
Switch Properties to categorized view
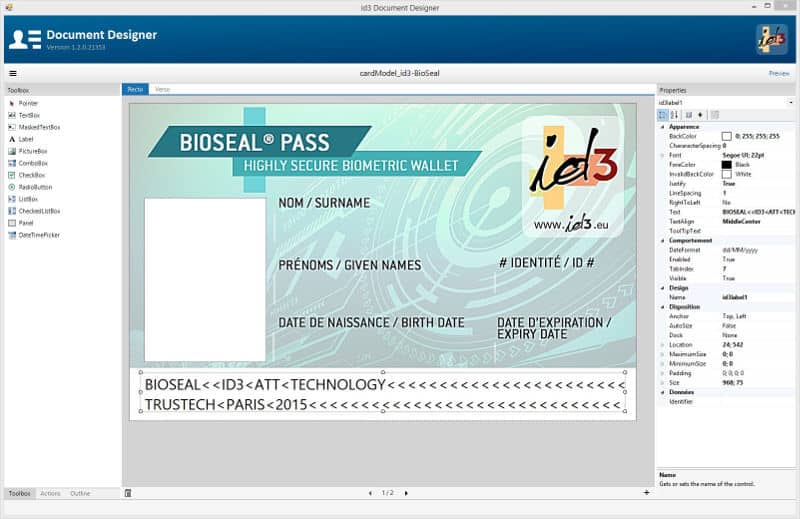663,115
